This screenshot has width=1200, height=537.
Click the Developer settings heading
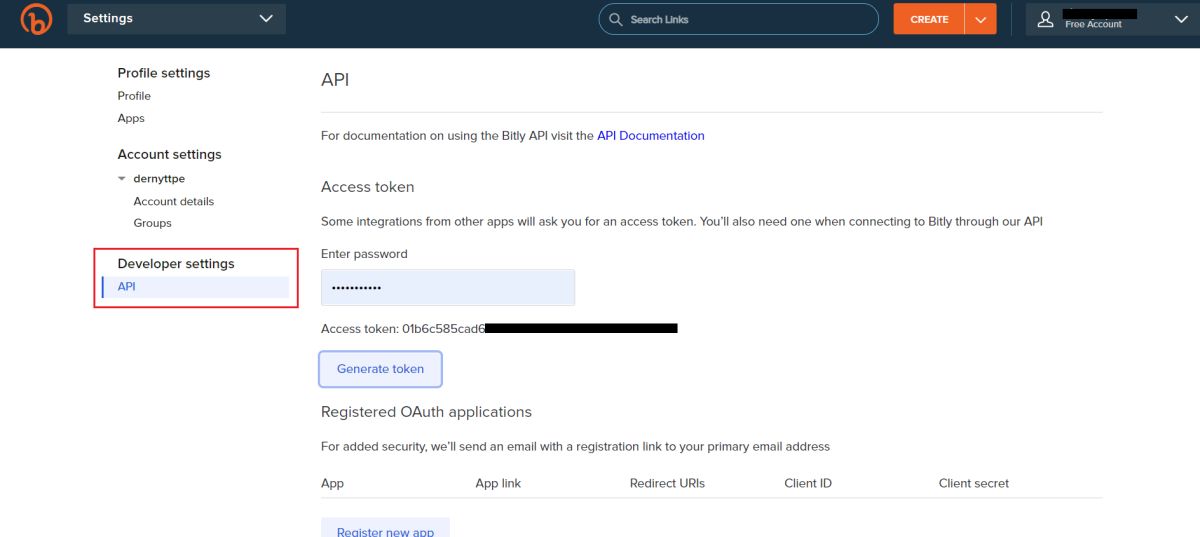176,264
